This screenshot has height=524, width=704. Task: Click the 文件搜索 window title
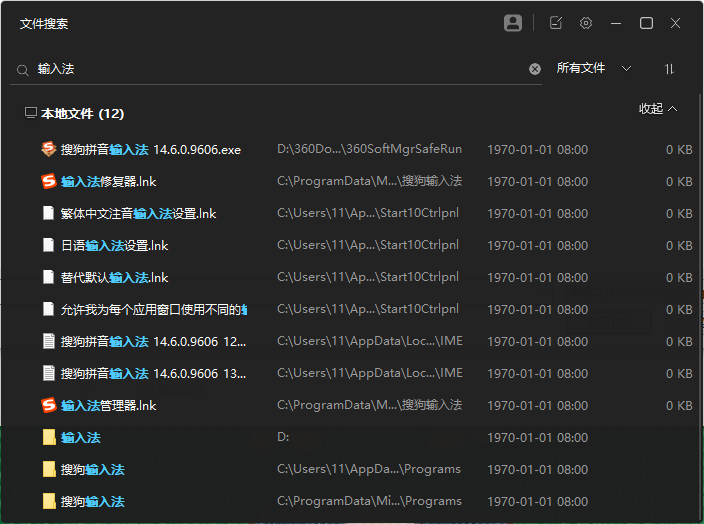point(44,24)
